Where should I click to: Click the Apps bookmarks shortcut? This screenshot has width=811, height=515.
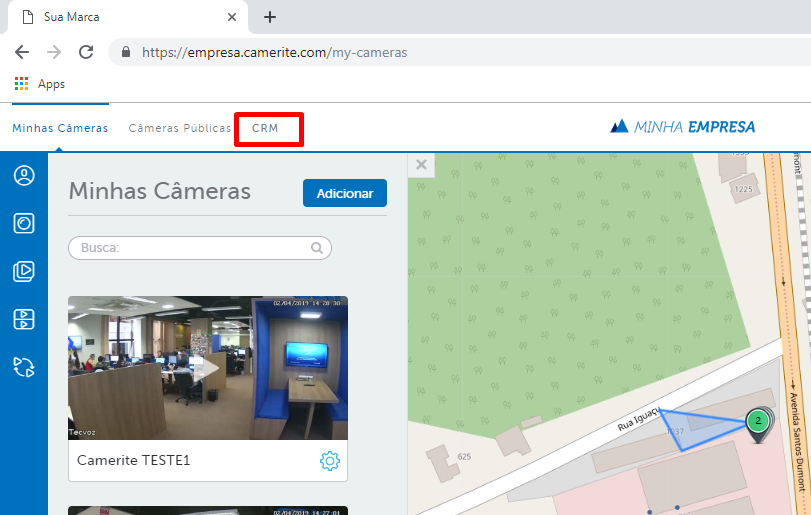tap(40, 84)
